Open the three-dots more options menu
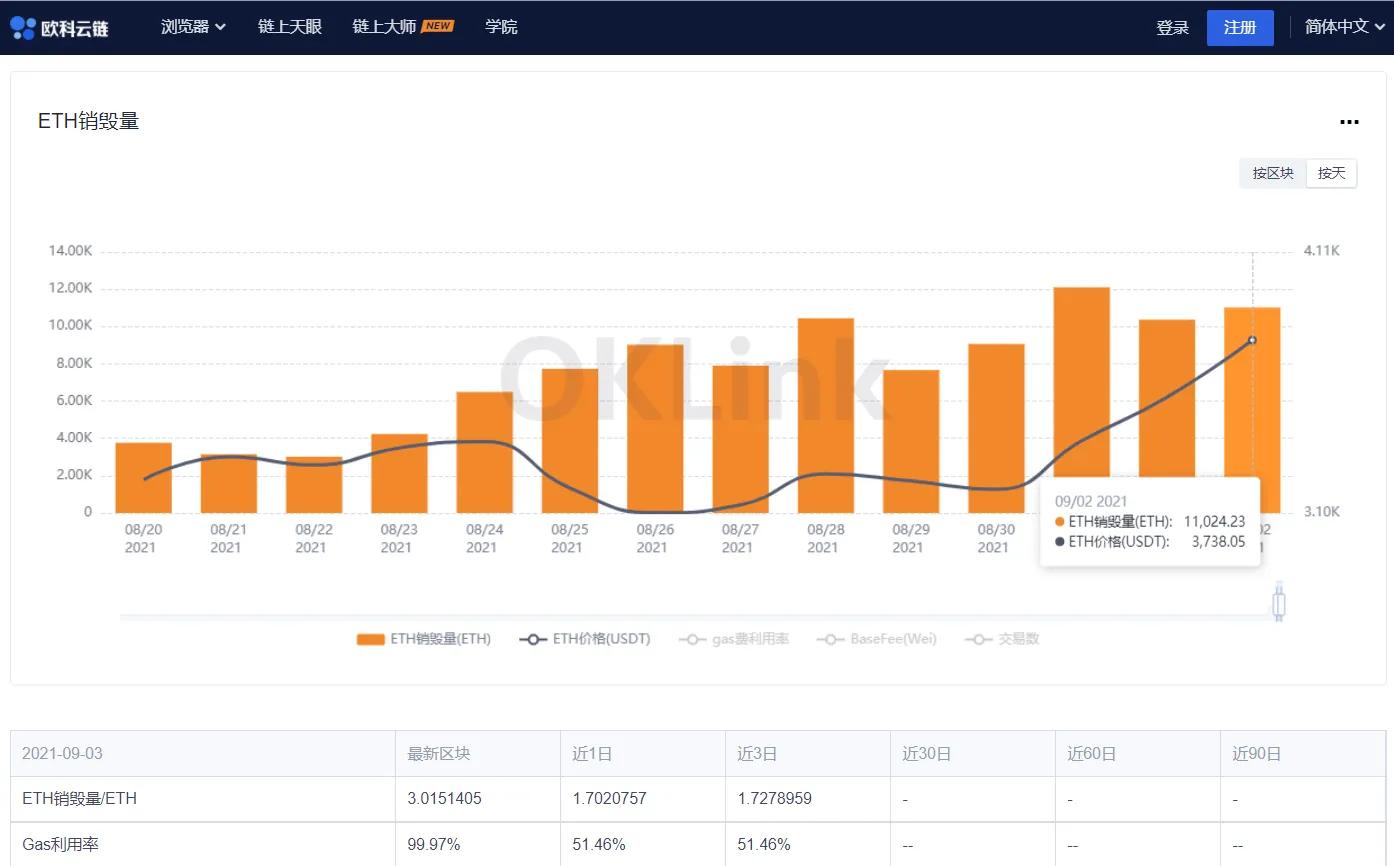The image size is (1394, 866). pyautogui.click(x=1349, y=122)
